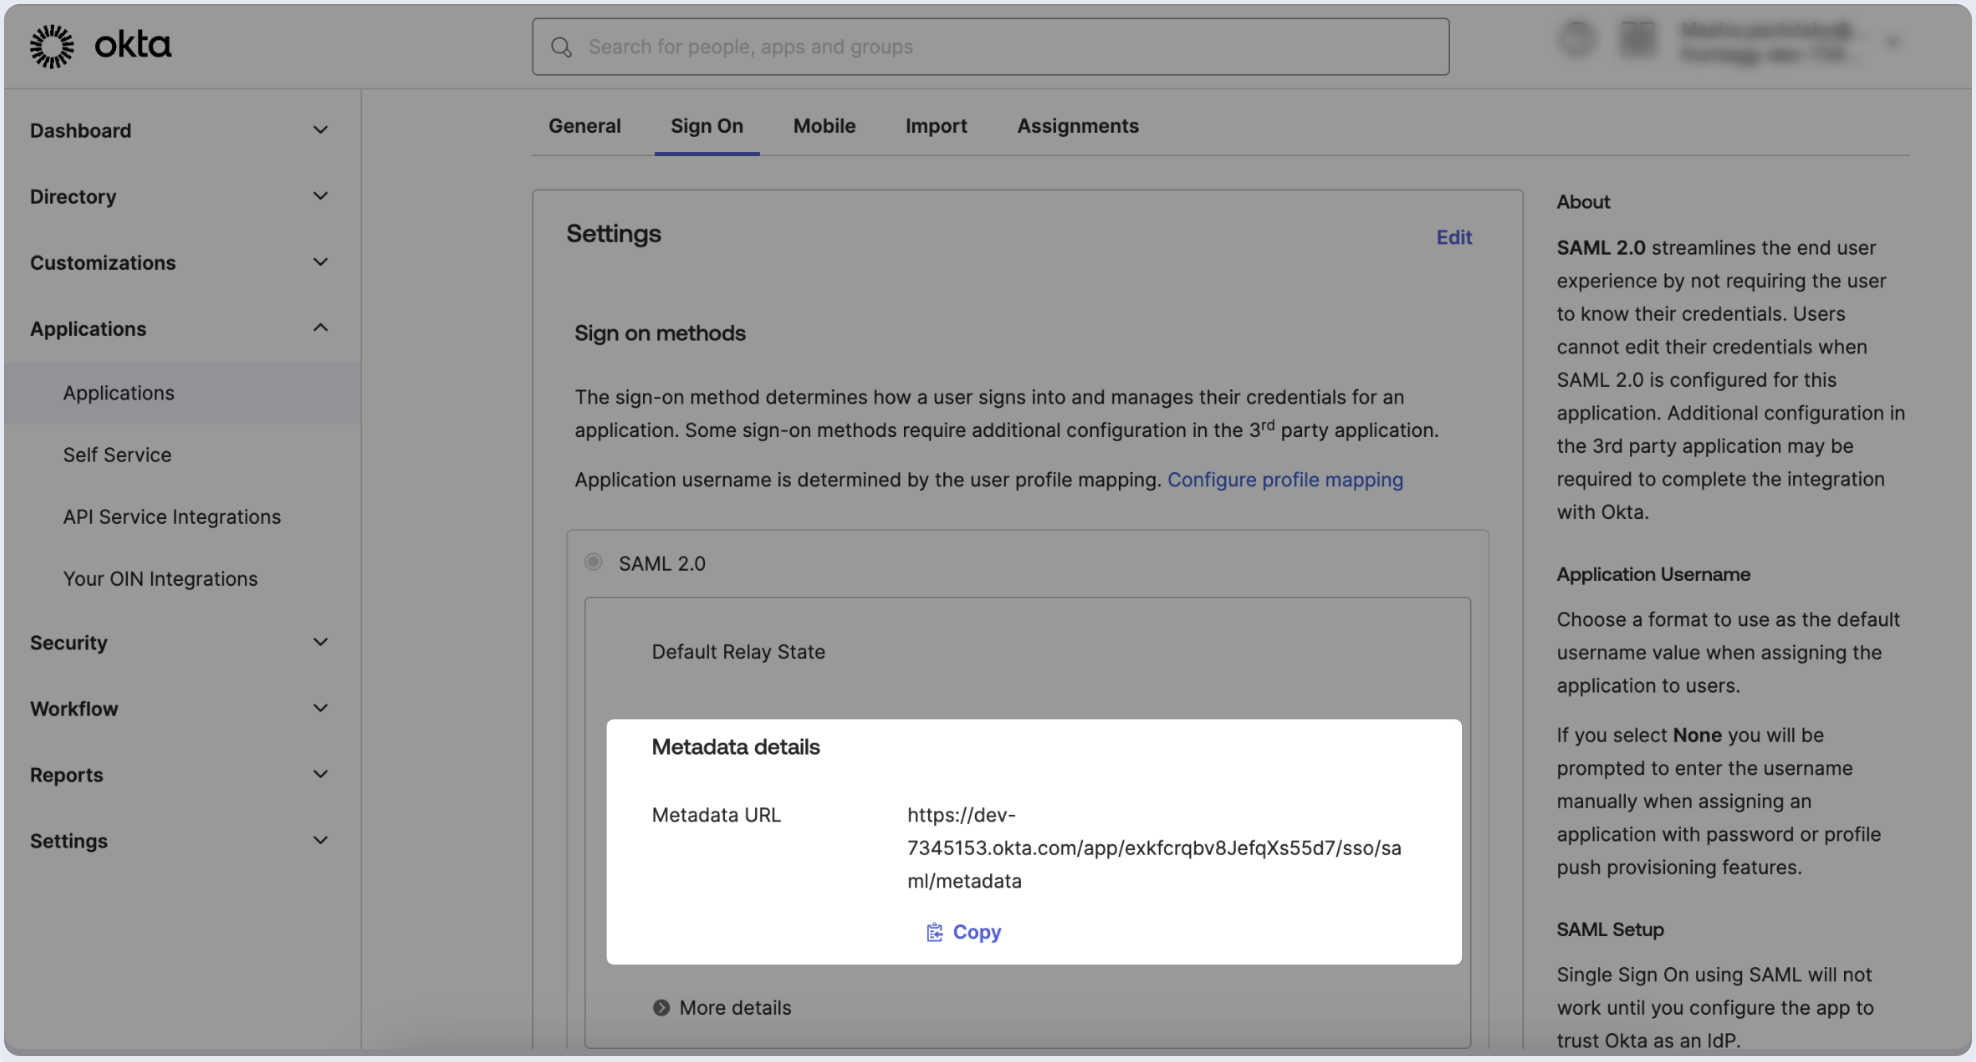Expand the Directory section chevron
This screenshot has height=1062, width=1976.
(320, 196)
